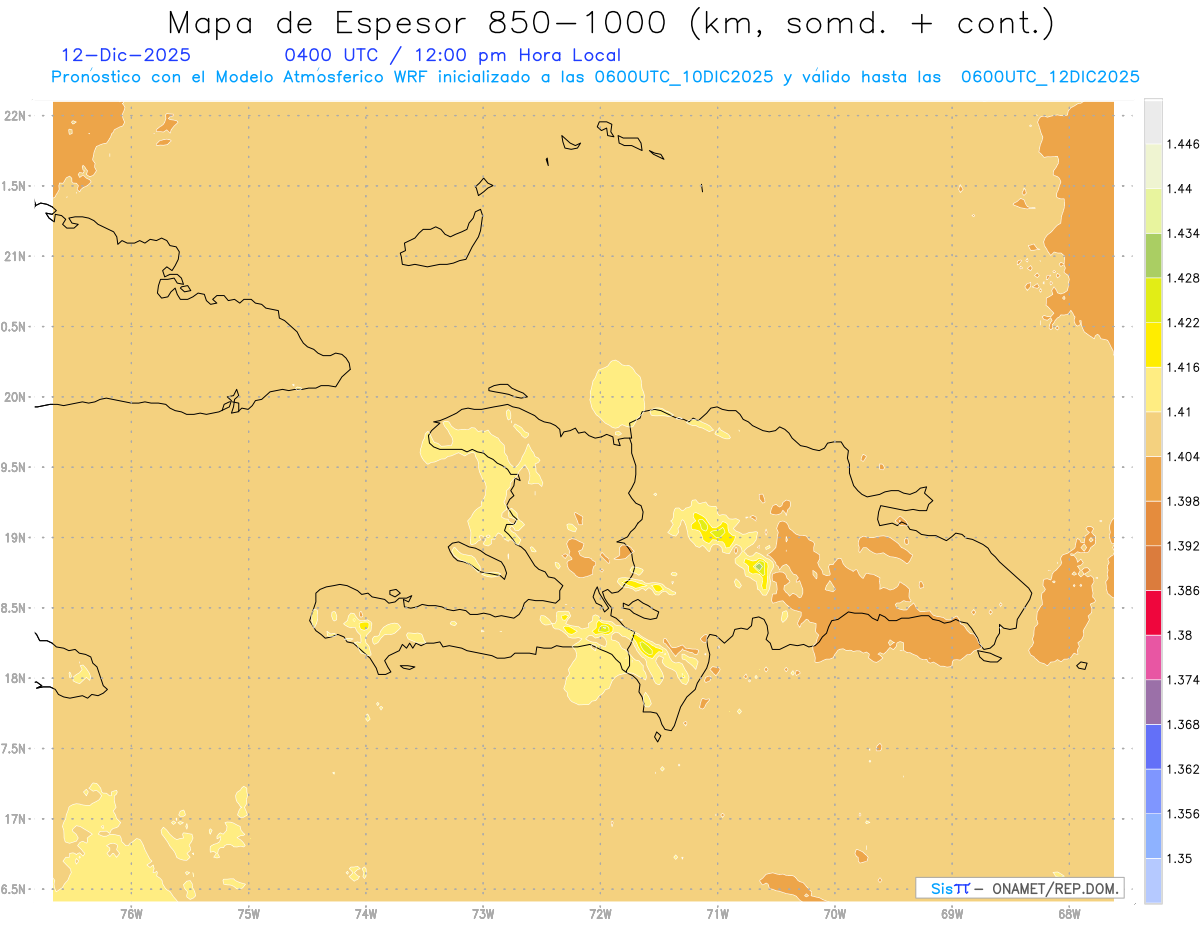
Task: Click the legend value '1.356'
Action: pyautogui.click(x=1184, y=814)
